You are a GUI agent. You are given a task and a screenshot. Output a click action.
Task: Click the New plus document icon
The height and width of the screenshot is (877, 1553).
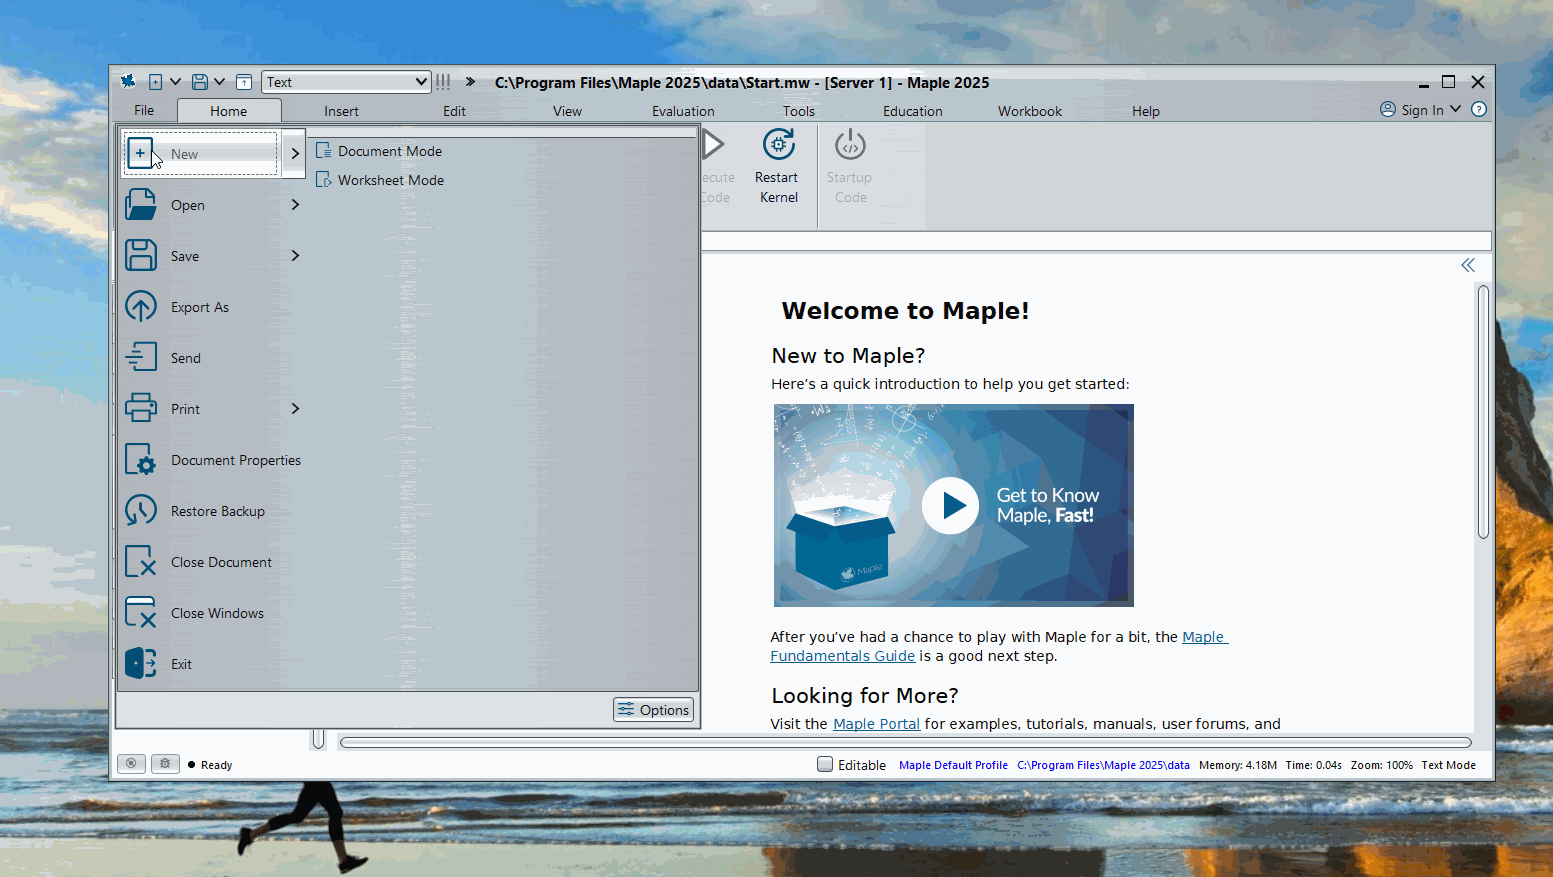(141, 154)
